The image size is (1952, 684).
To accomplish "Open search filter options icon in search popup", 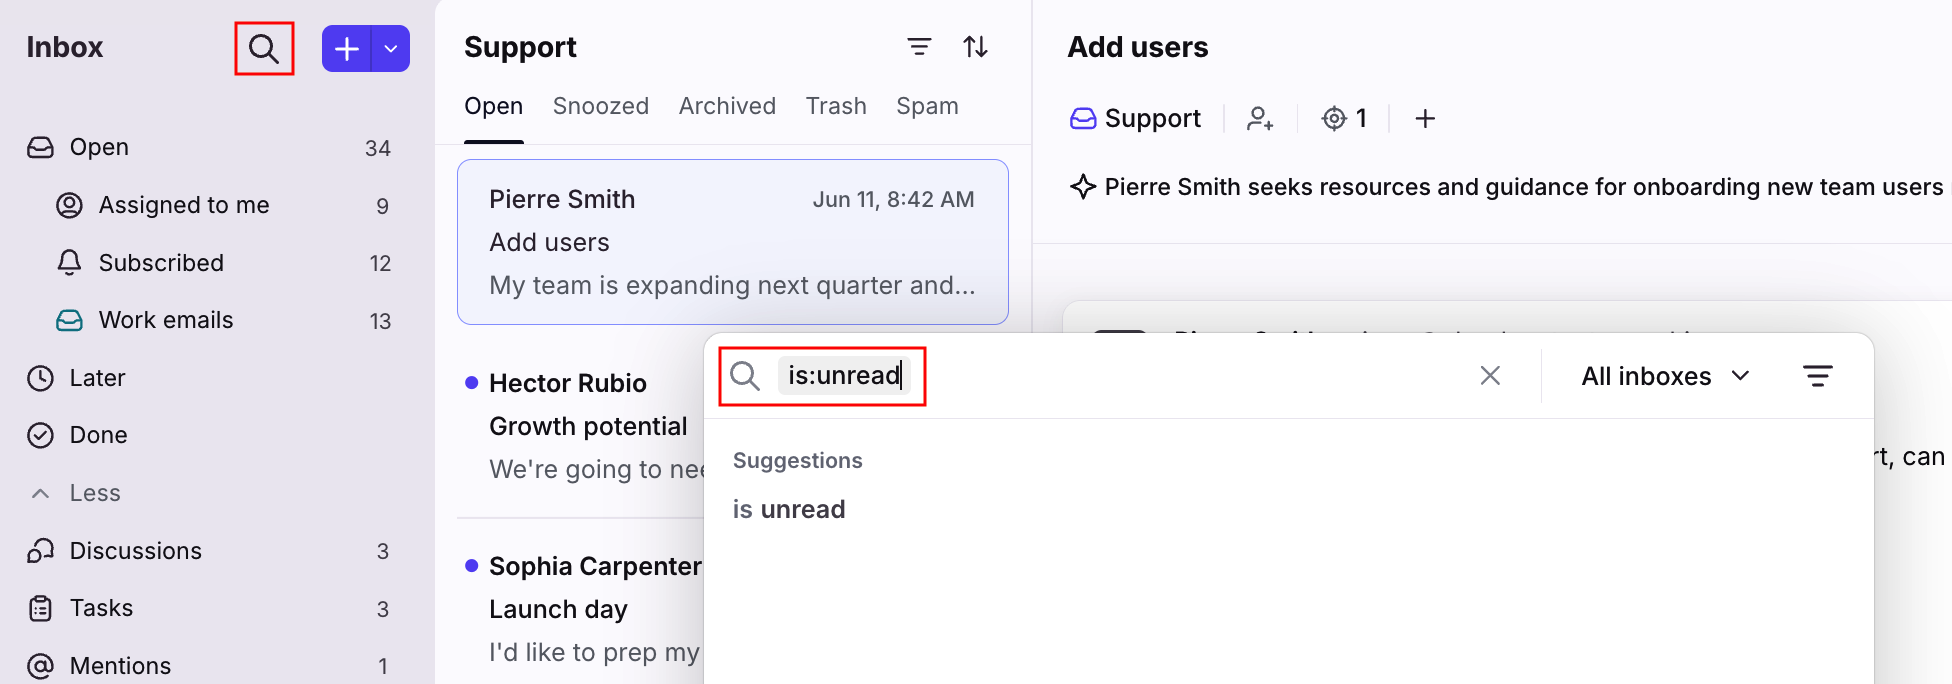I will 1817,376.
